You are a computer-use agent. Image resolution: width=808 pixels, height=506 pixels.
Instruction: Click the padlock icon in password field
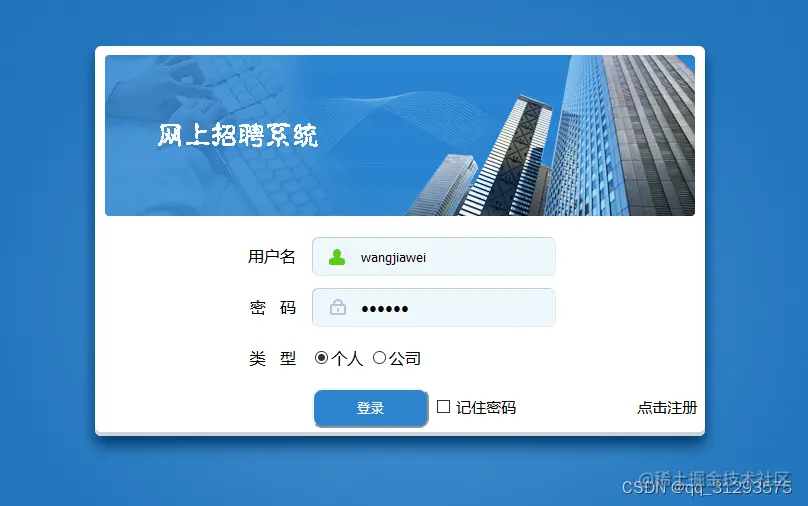click(338, 307)
